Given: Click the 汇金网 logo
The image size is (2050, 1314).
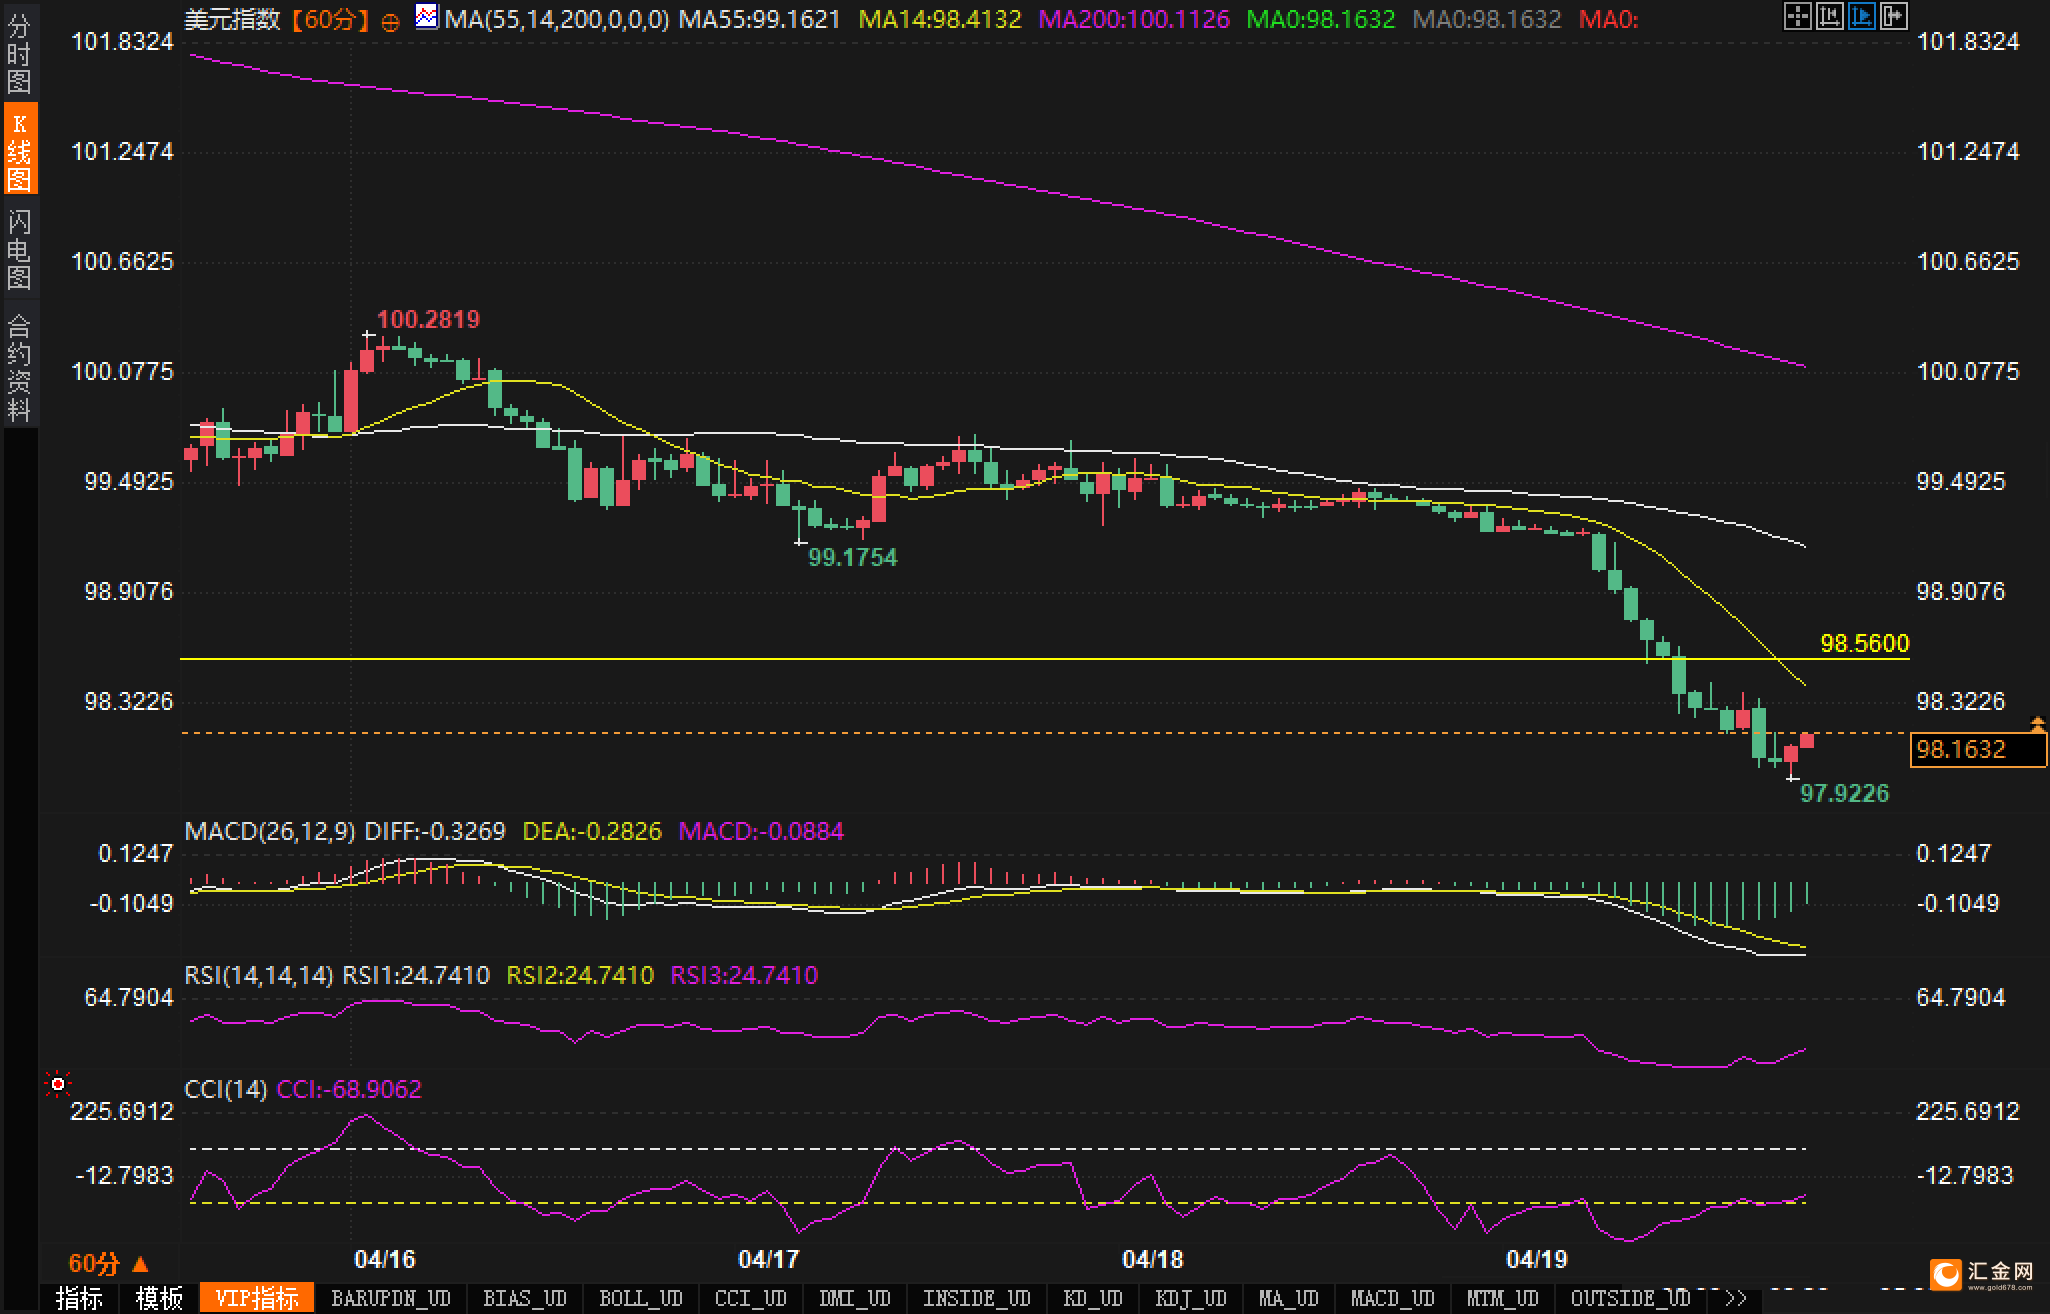Looking at the screenshot, I should 1984,1274.
